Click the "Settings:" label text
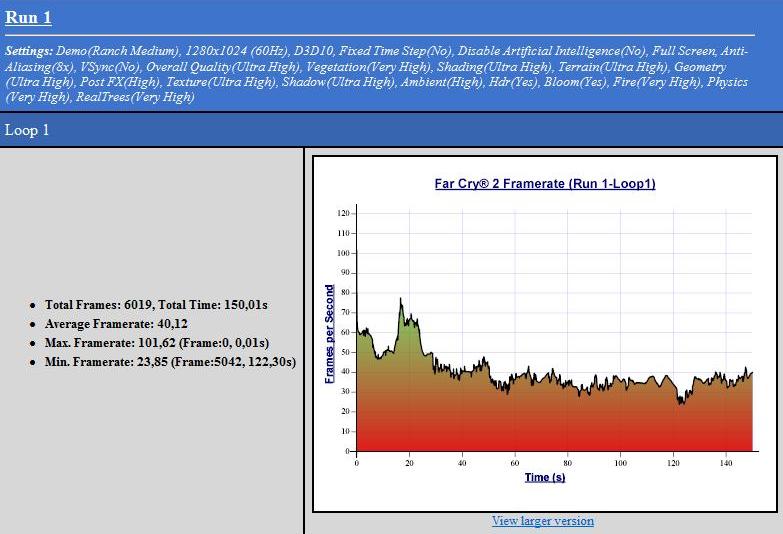This screenshot has height=534, width=783. (x=29, y=51)
